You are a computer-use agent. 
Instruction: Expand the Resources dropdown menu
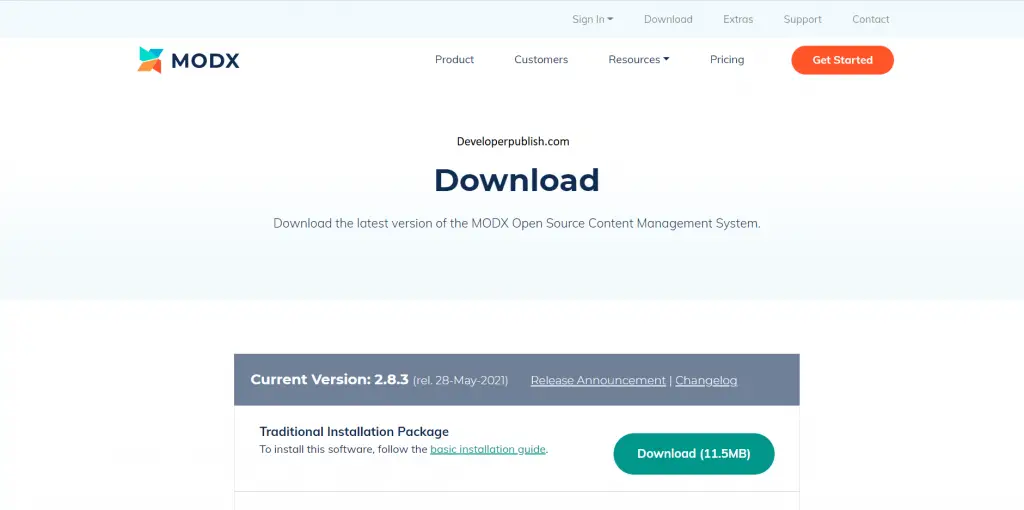[639, 59]
